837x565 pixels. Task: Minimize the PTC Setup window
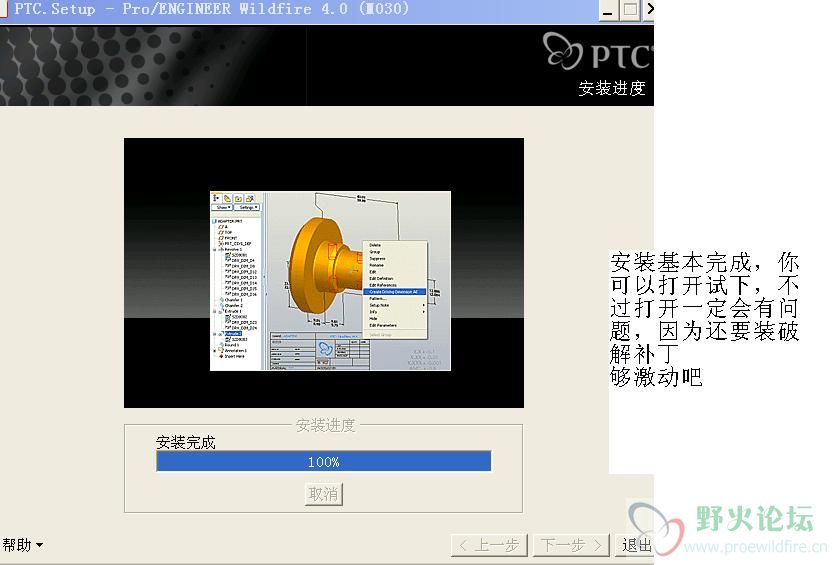coord(607,10)
